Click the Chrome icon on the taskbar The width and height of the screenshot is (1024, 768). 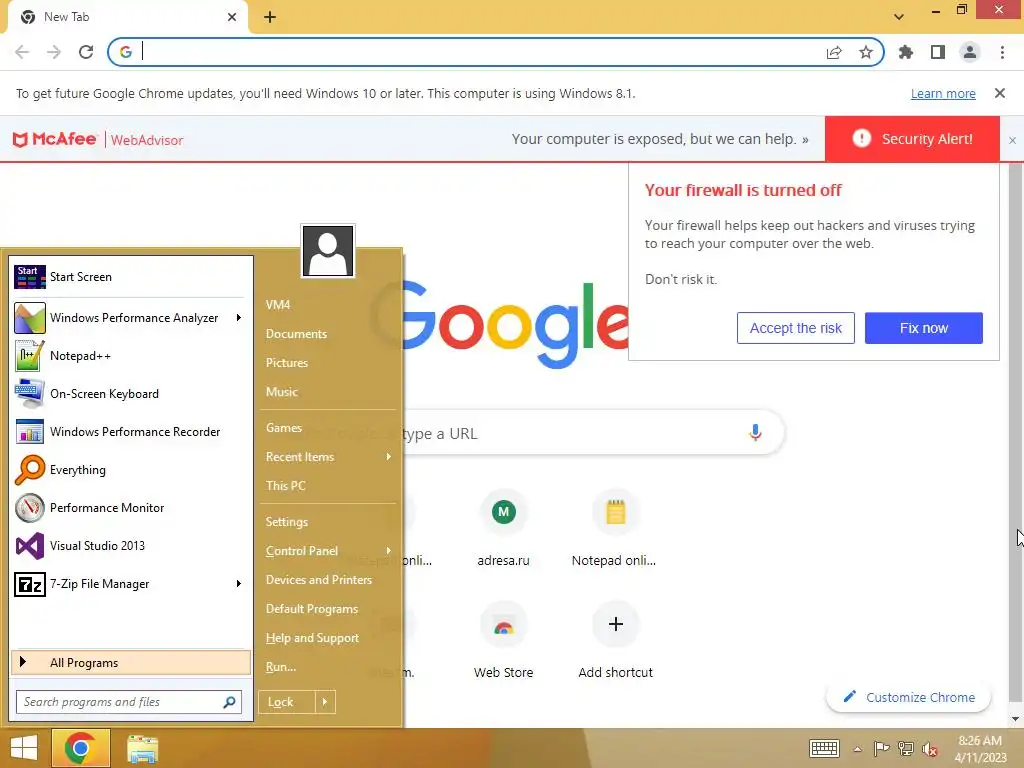[x=80, y=748]
